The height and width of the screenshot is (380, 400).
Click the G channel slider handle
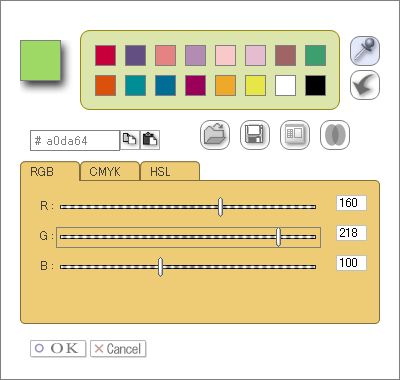point(279,237)
